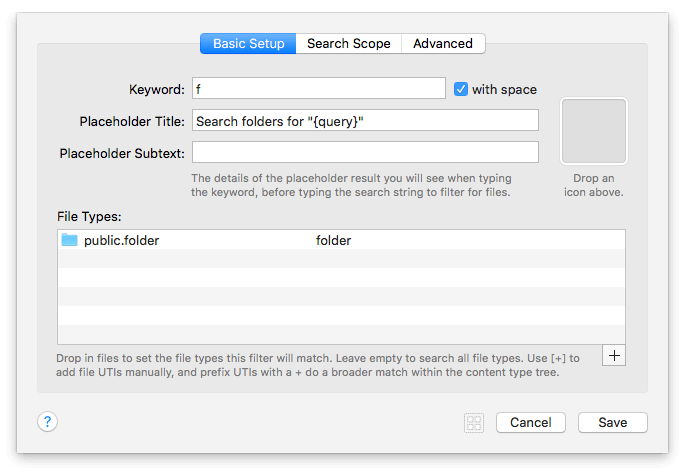Click the blue folder icon beside public.folder

(x=69, y=240)
